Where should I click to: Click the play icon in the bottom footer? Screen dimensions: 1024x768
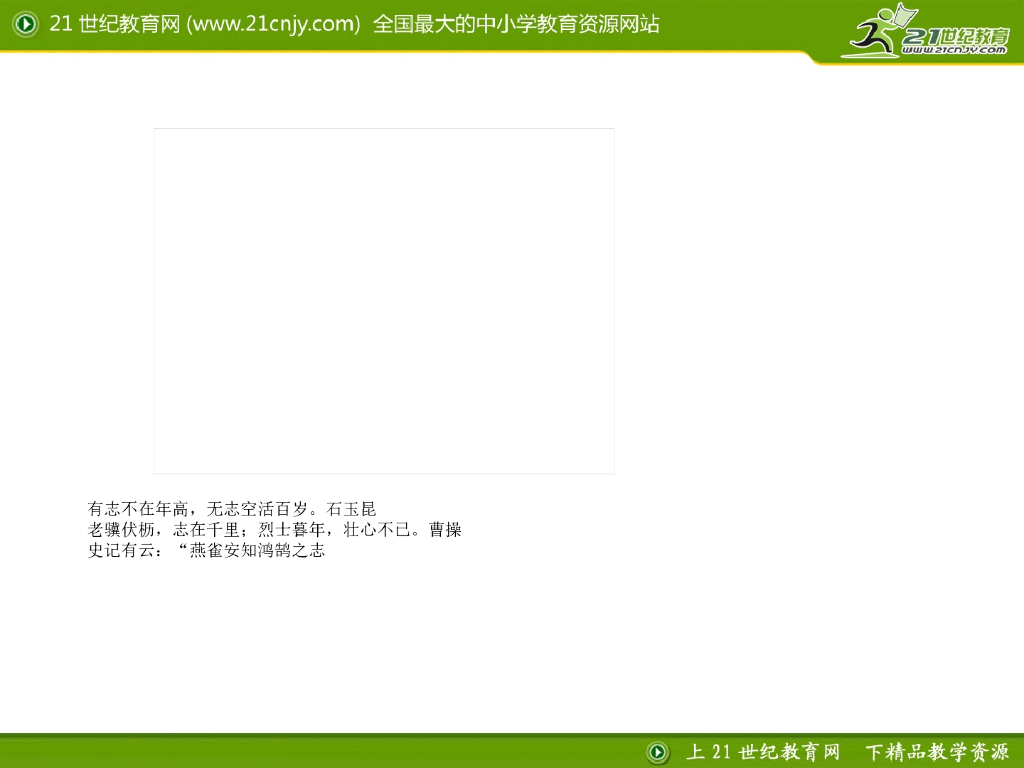pos(658,752)
